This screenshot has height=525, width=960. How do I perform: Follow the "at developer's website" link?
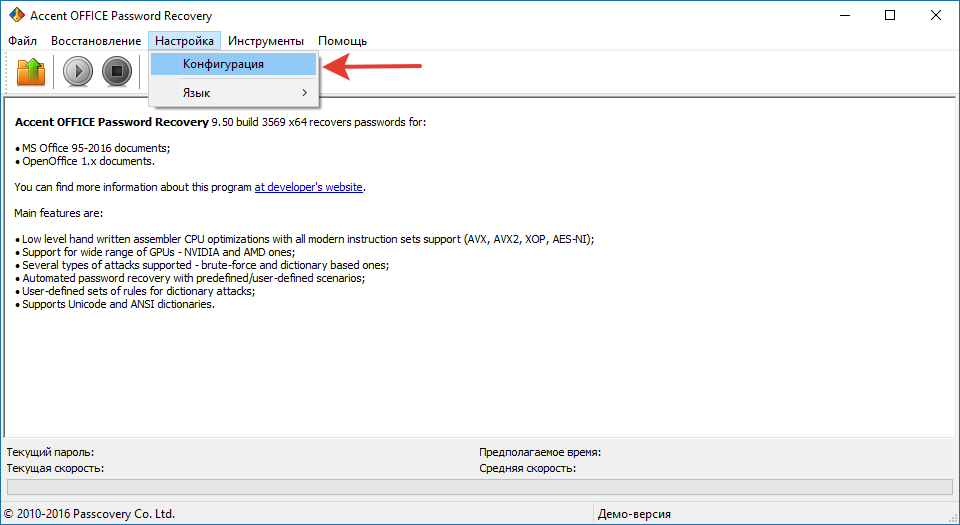[x=308, y=187]
